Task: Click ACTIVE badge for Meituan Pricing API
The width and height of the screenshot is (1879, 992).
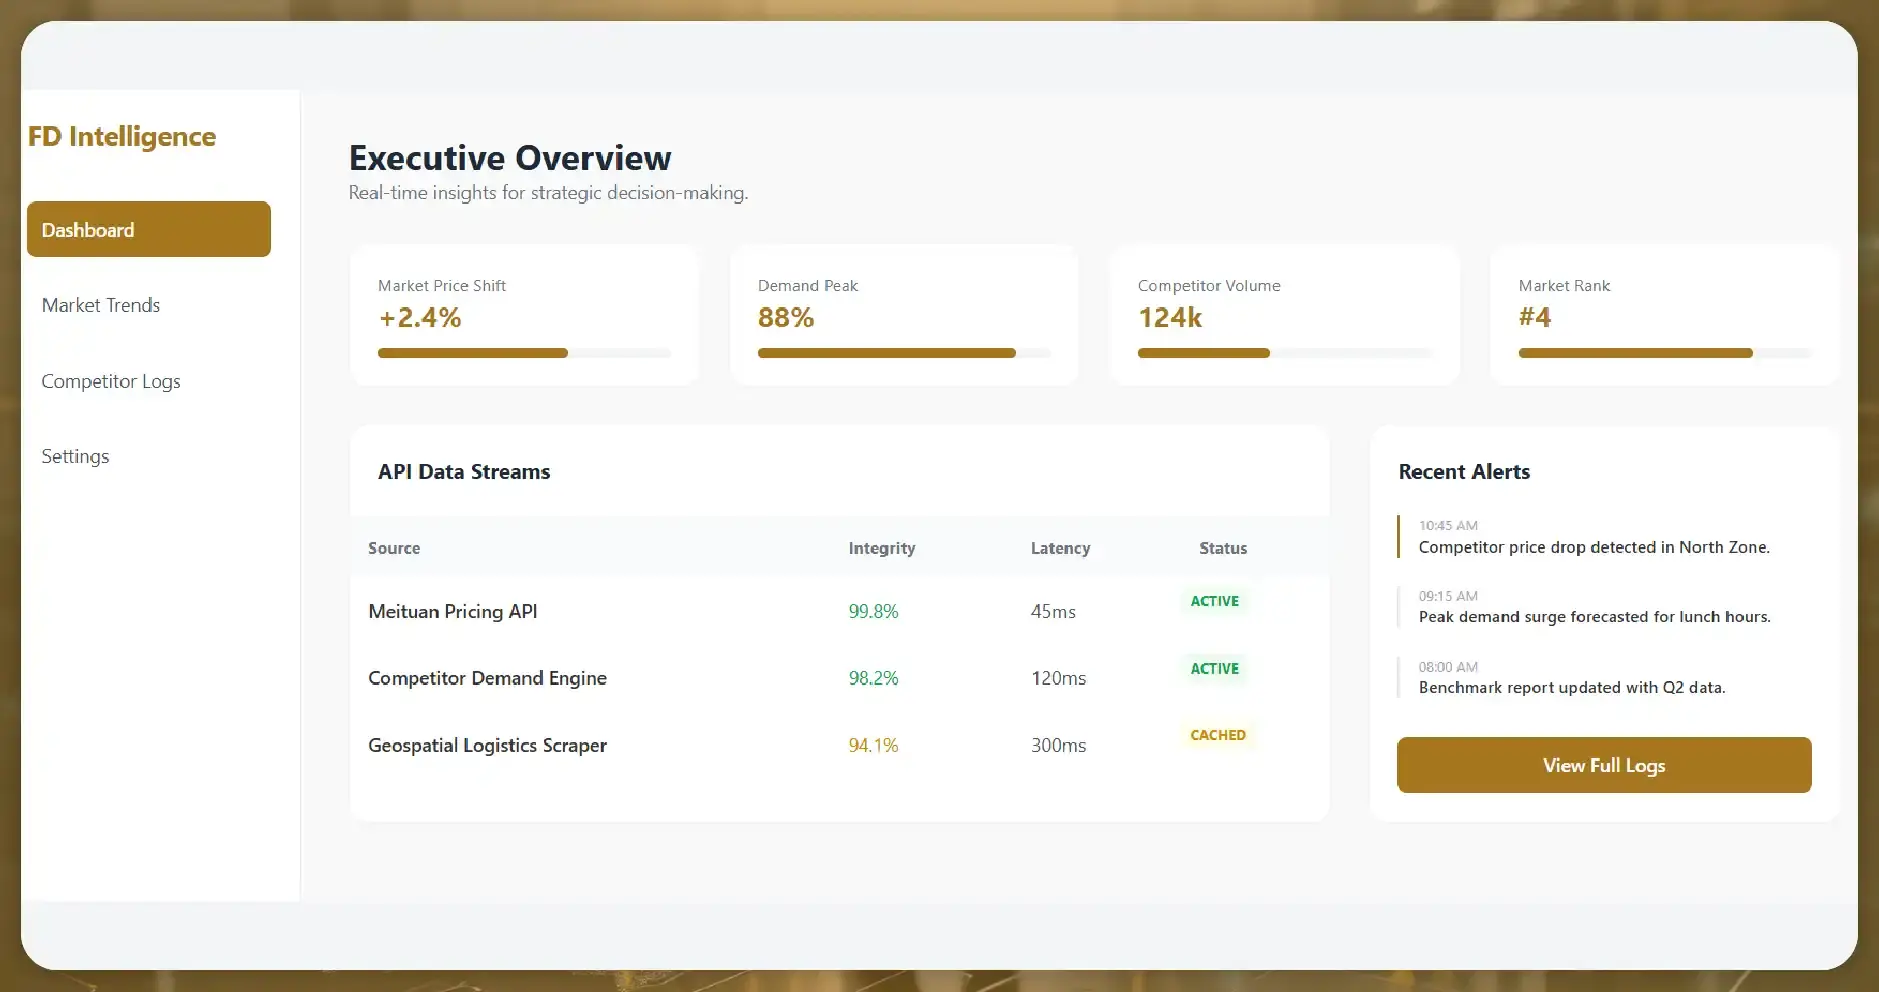Action: pos(1214,601)
